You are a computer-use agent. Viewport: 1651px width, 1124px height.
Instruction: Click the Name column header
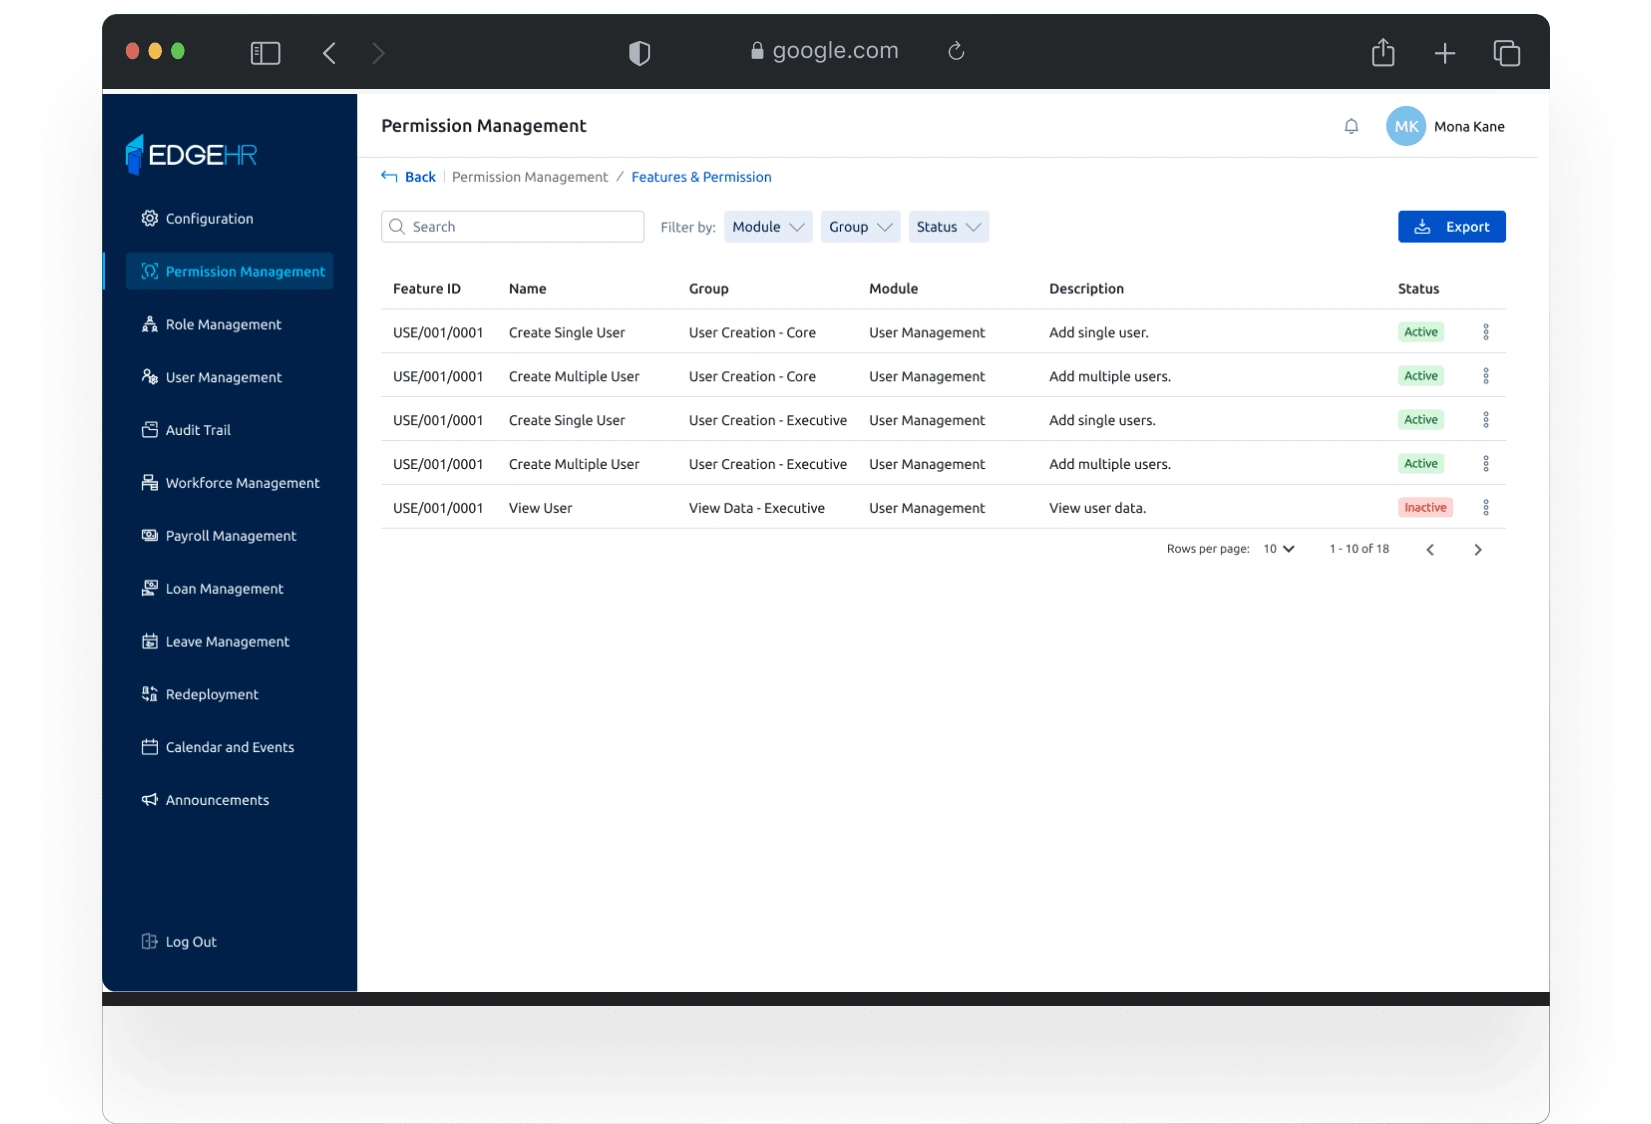pos(527,289)
